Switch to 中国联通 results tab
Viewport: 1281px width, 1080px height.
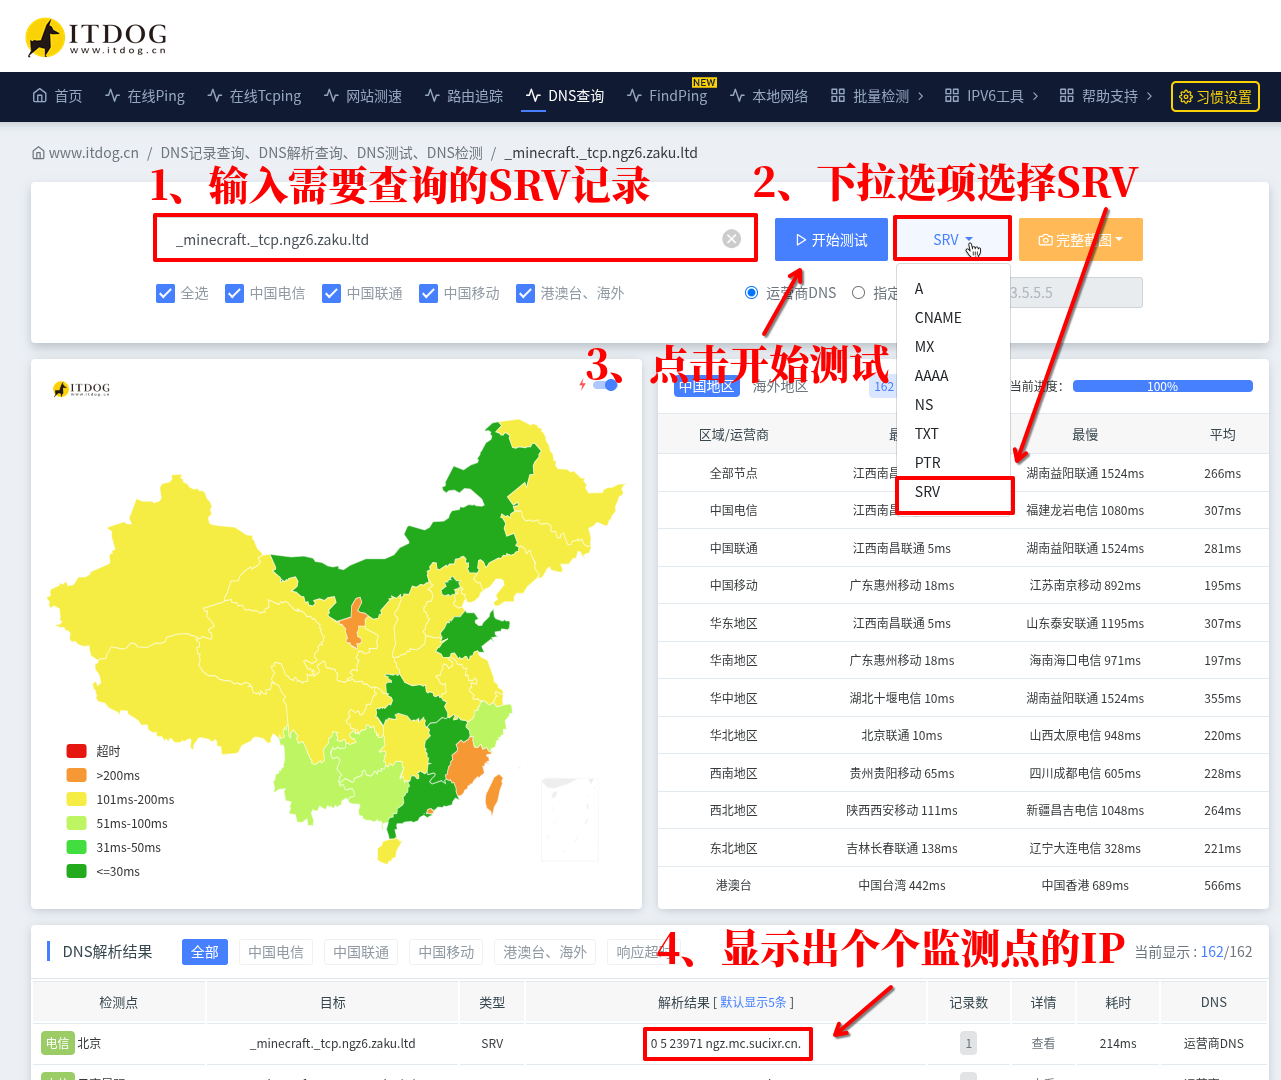[x=361, y=952]
